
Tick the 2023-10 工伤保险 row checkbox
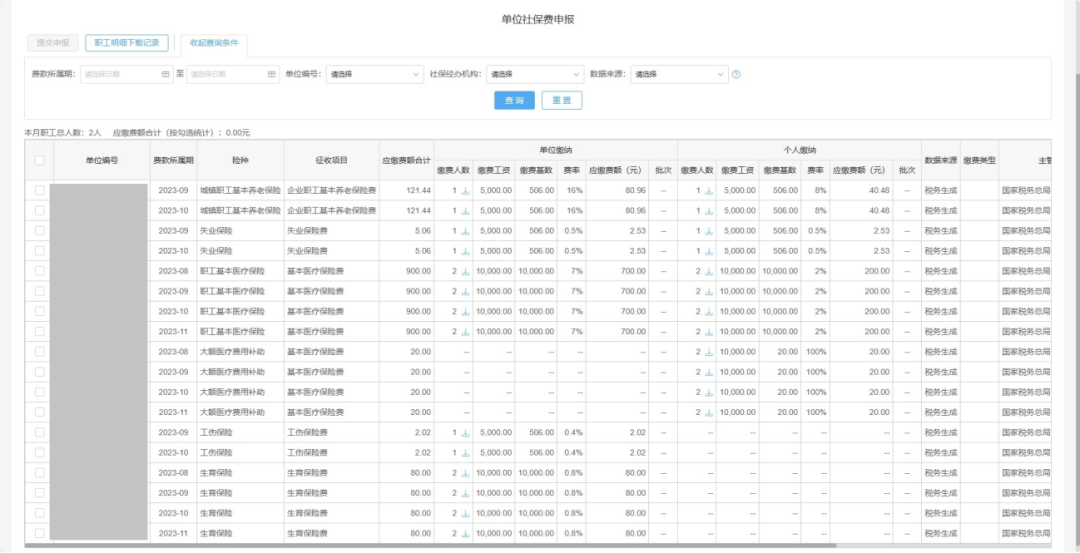[x=39, y=452]
